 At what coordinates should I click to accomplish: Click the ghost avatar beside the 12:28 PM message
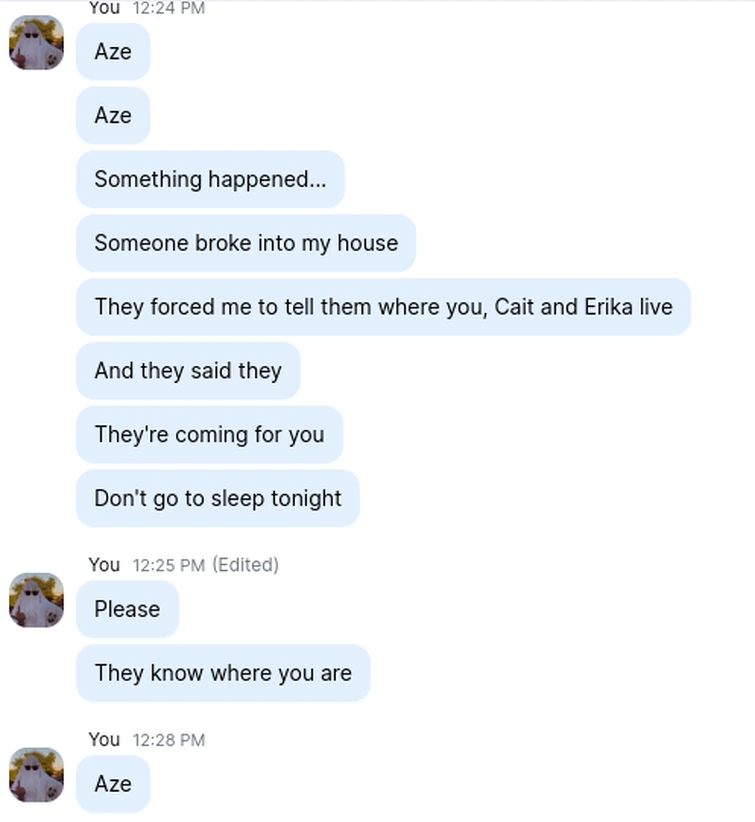click(x=36, y=774)
